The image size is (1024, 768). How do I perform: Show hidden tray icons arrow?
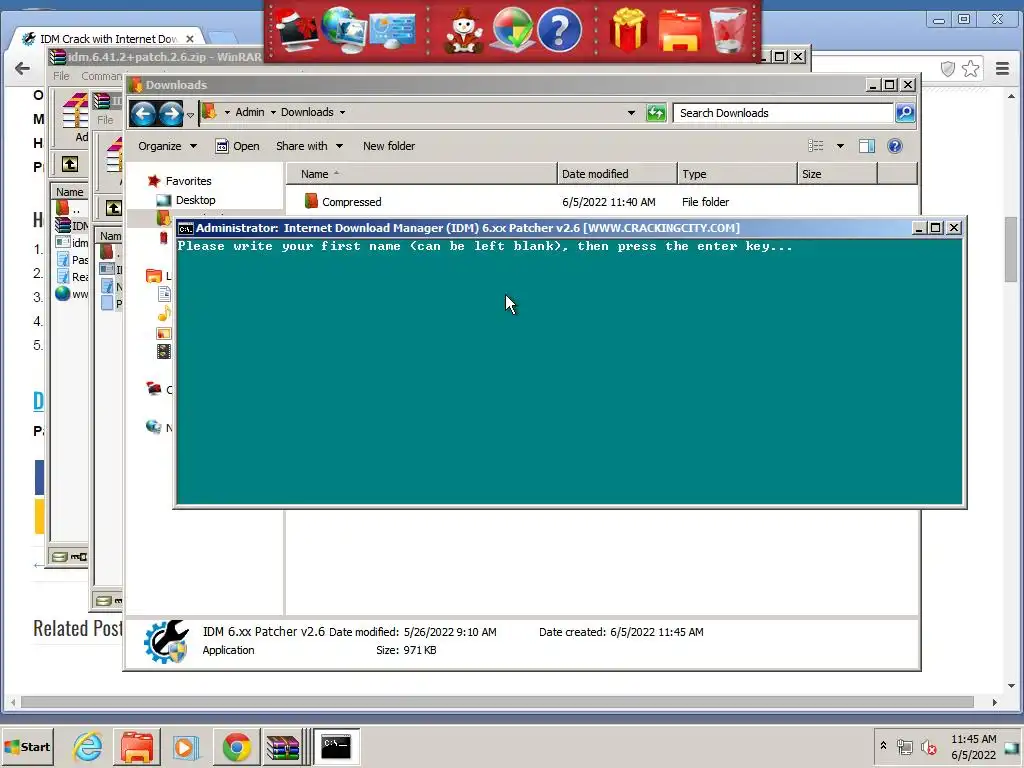(884, 745)
